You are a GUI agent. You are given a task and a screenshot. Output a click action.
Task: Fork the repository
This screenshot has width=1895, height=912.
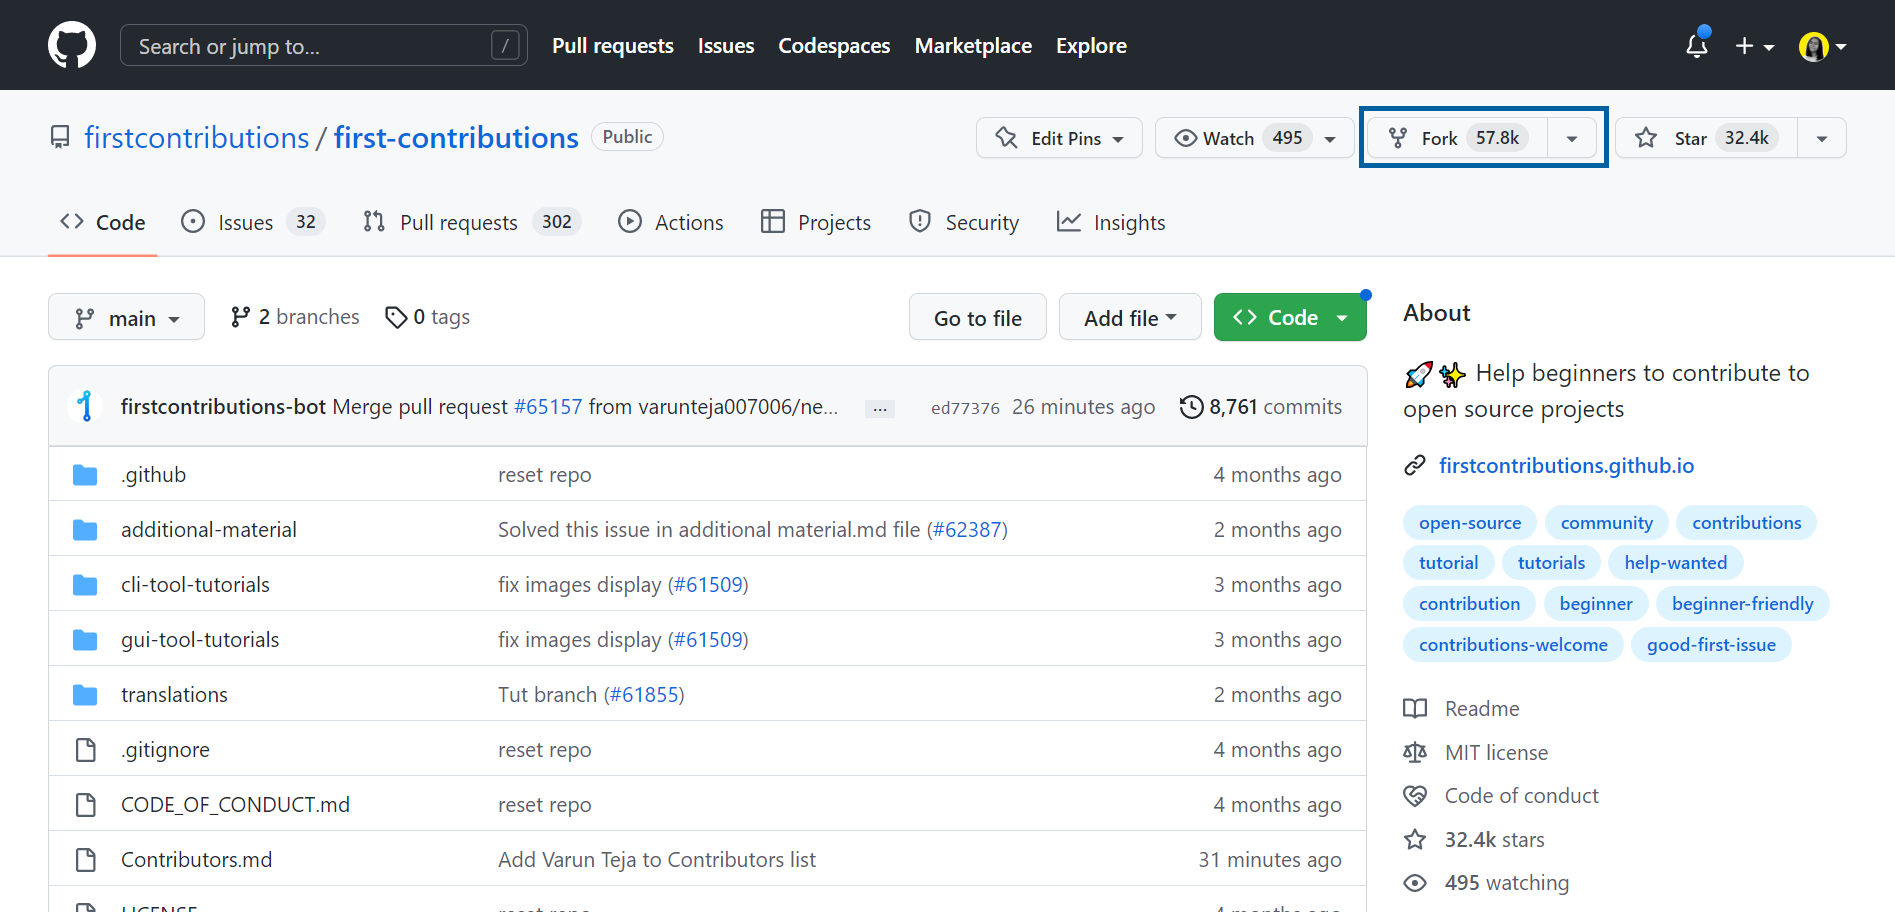[x=1456, y=138]
